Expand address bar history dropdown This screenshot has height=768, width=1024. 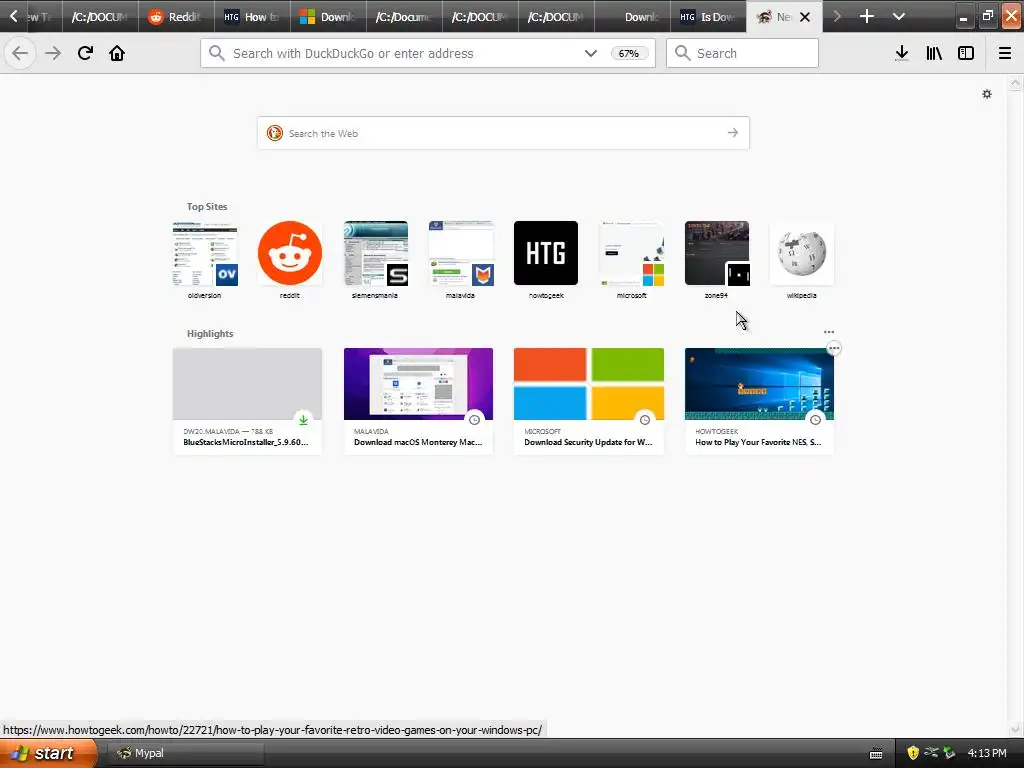[x=590, y=53]
